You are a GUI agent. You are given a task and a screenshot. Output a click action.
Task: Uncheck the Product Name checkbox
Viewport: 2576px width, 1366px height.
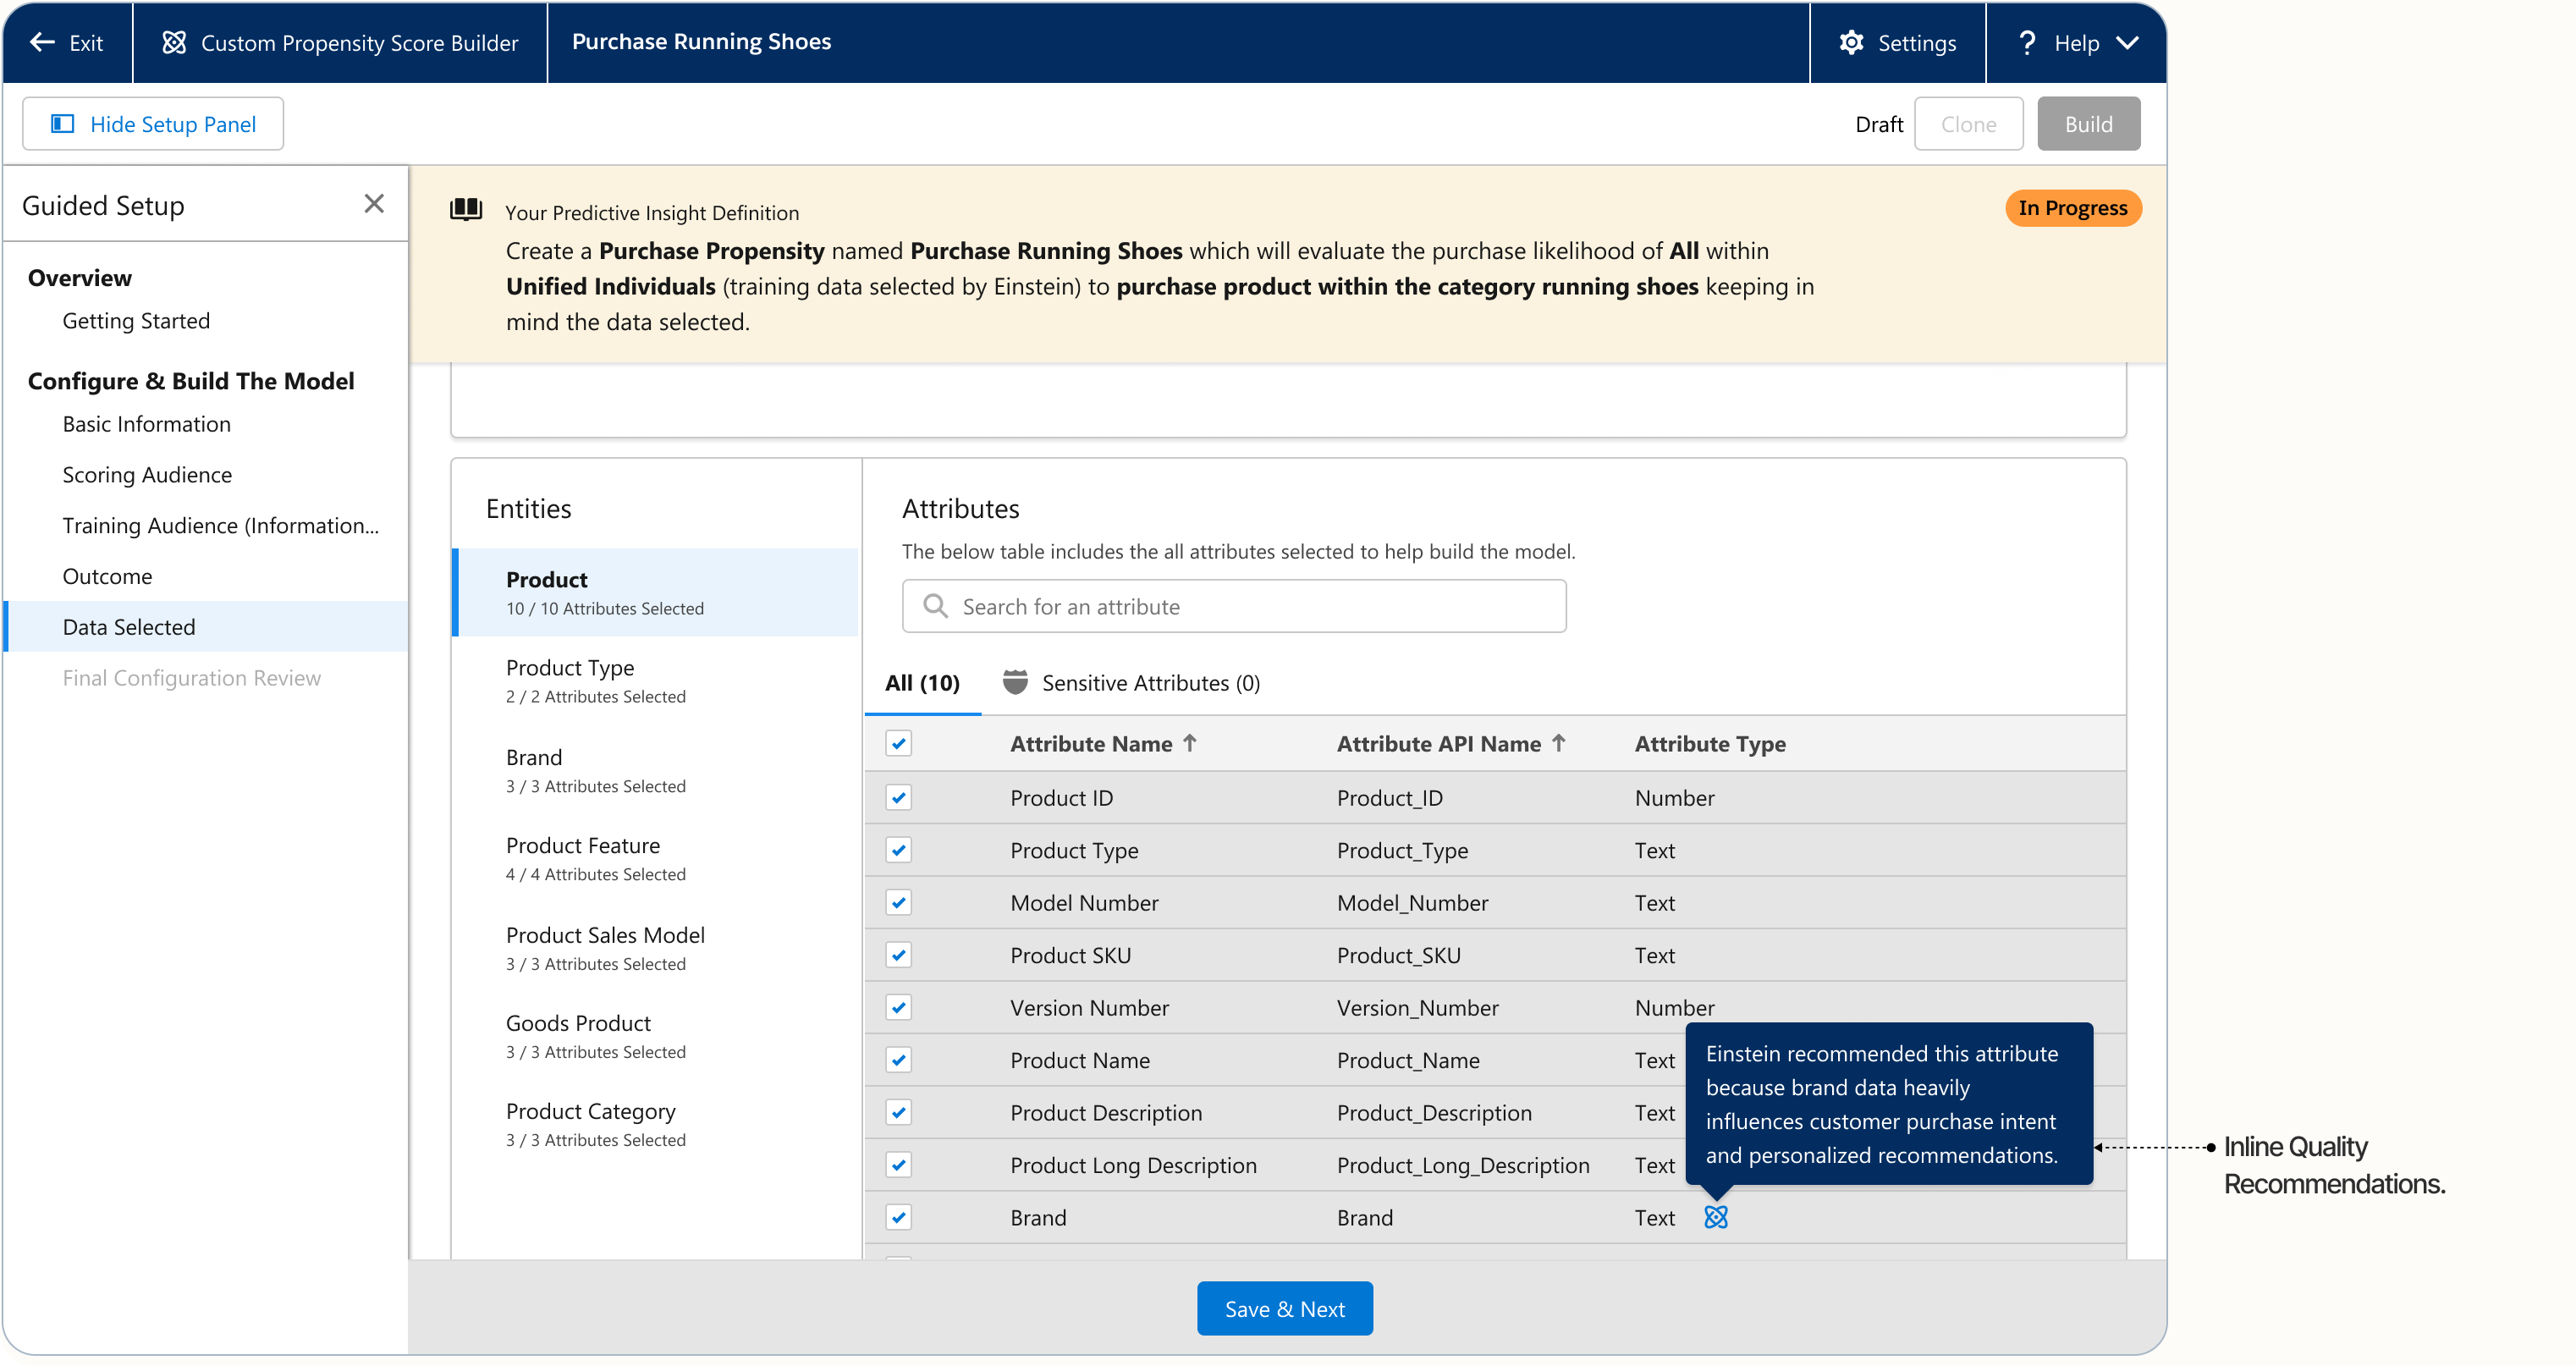(x=898, y=1060)
